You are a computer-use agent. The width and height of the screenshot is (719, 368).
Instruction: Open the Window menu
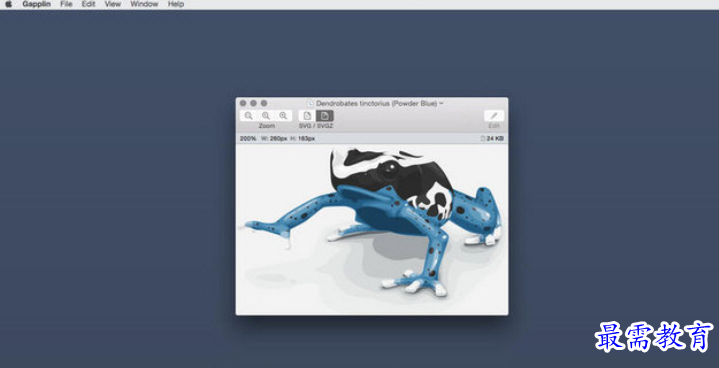pyautogui.click(x=144, y=4)
